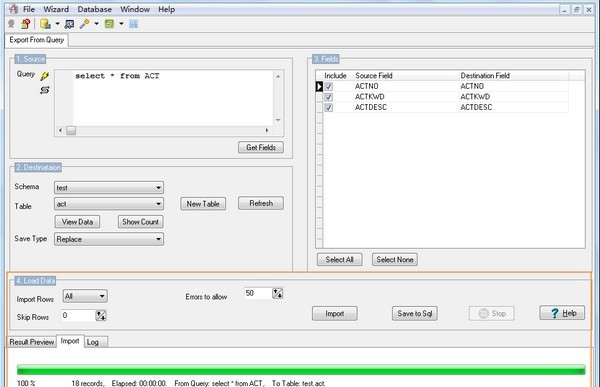
Task: Click the wand tool icon in toolbar
Action: coord(84,24)
